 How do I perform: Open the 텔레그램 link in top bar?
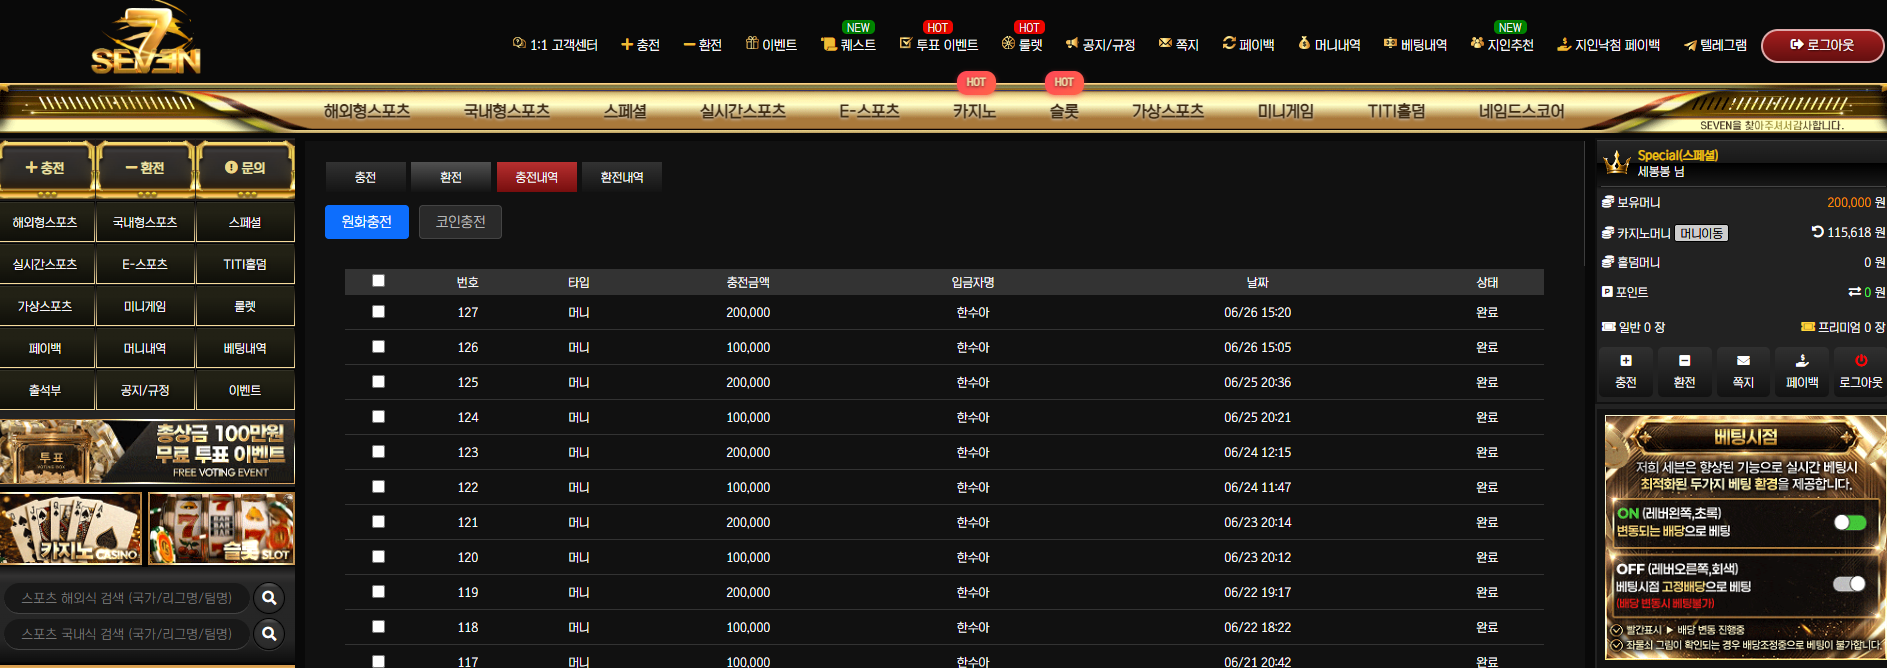[1715, 45]
